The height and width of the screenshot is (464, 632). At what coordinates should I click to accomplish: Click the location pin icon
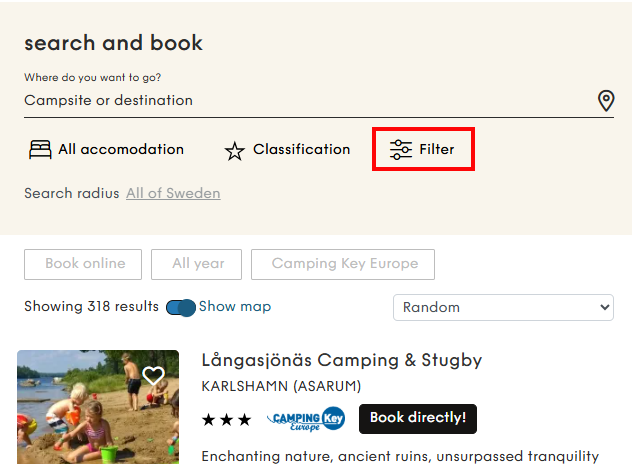[x=605, y=101]
